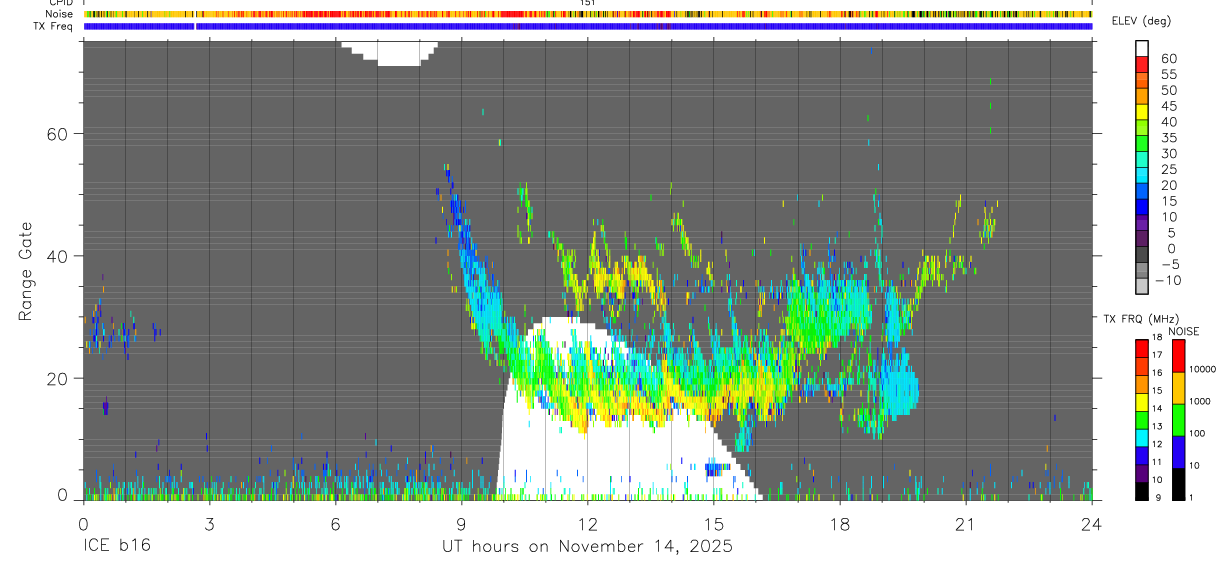Click the '3' tick label on the time axis
The height and width of the screenshot is (567, 1228).
pyautogui.click(x=209, y=525)
